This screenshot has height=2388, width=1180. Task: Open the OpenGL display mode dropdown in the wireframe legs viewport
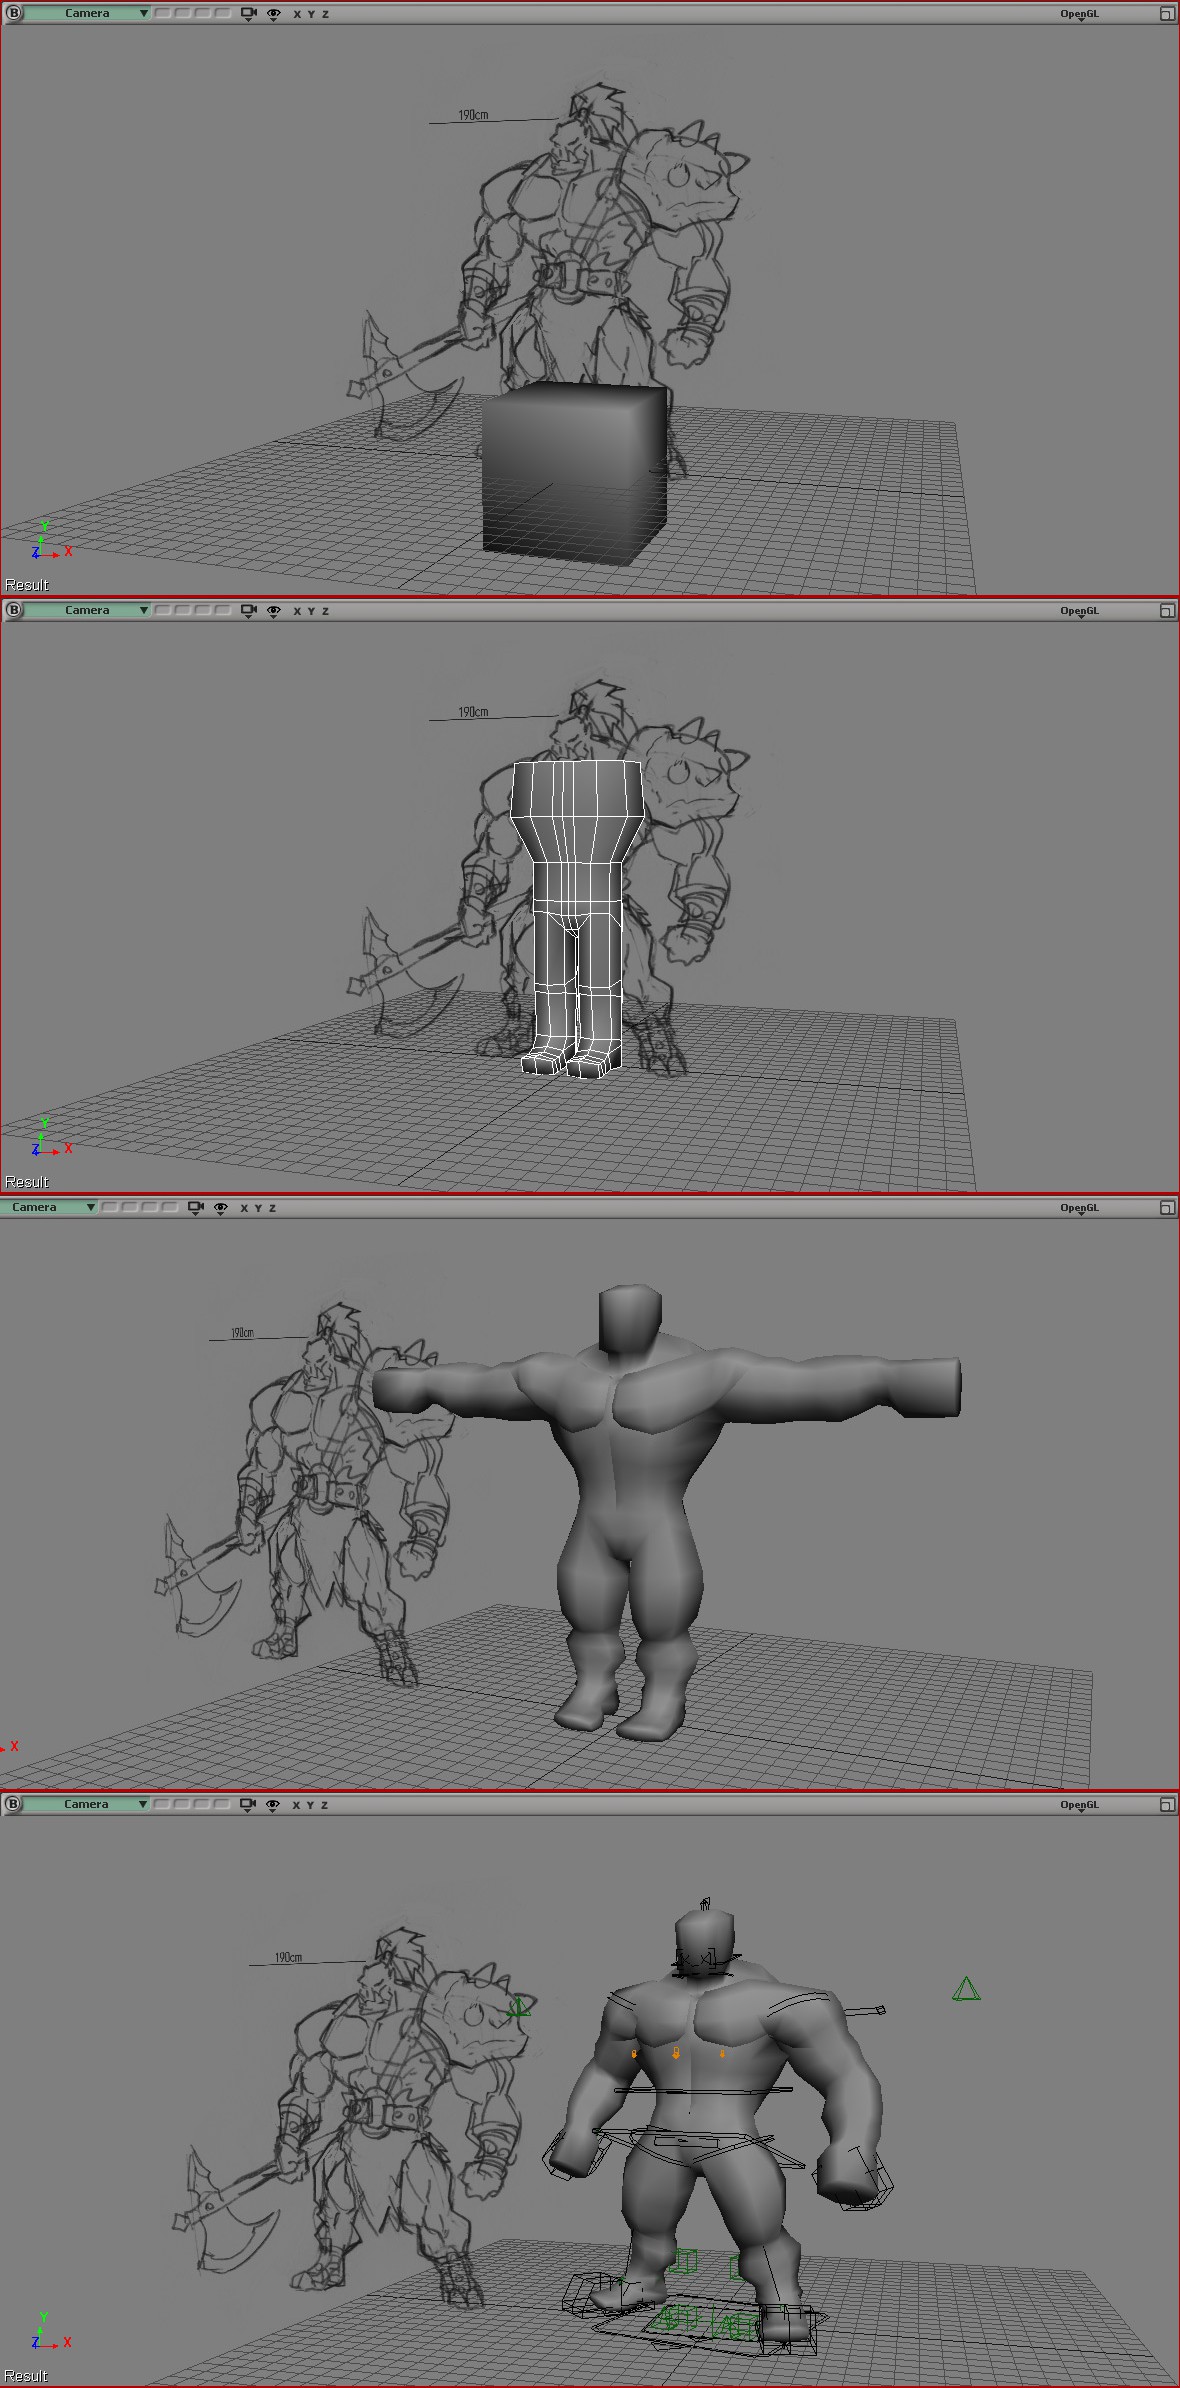coord(1080,612)
